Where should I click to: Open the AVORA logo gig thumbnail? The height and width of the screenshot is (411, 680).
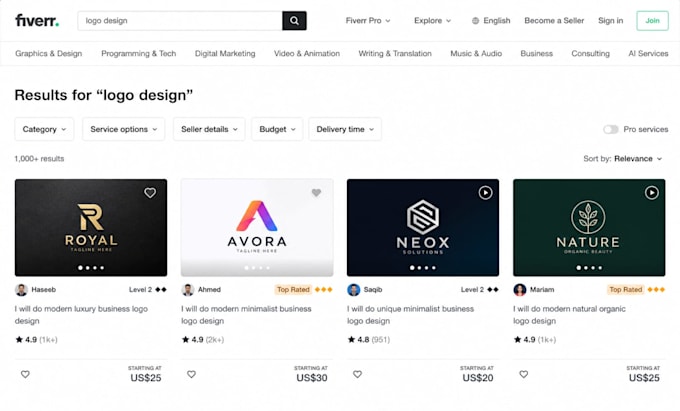(257, 228)
